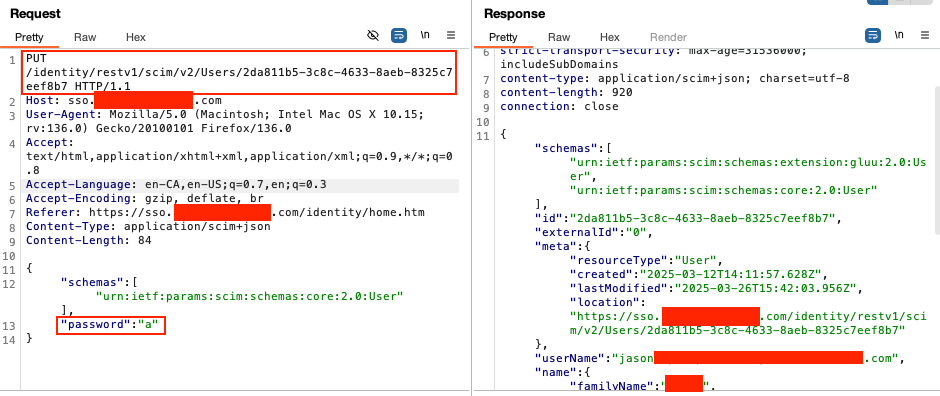This screenshot has width=940, height=396.
Task: Select the Request Pretty tab
Action: [x=29, y=37]
